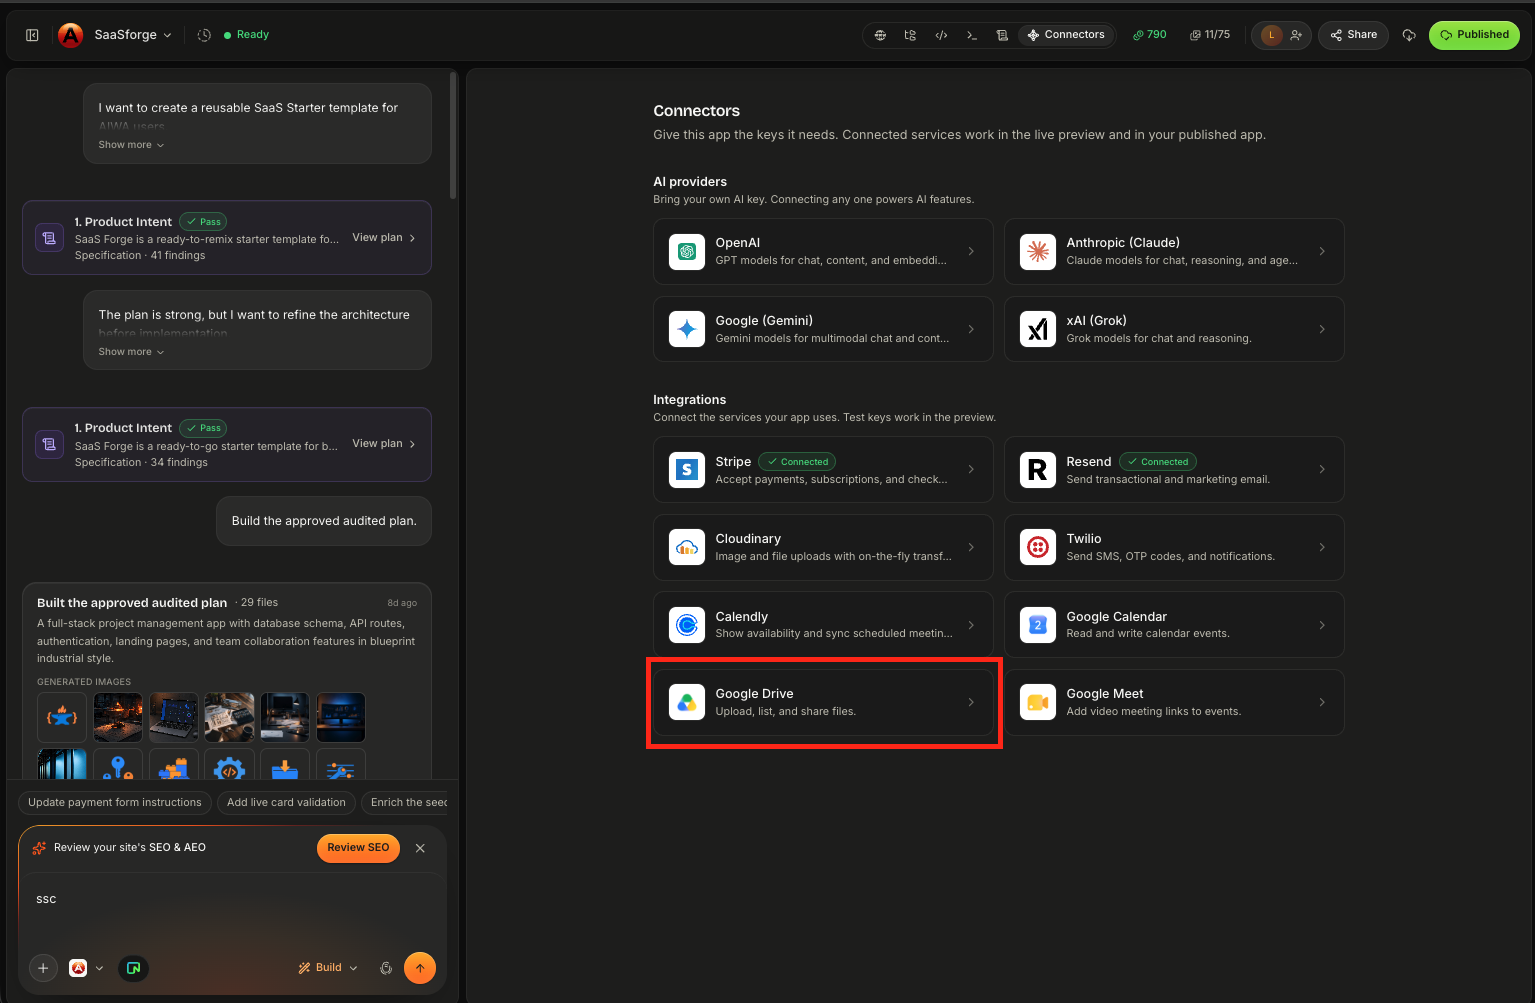
Task: Toggle the left sidebar panel icon
Action: [x=32, y=35]
